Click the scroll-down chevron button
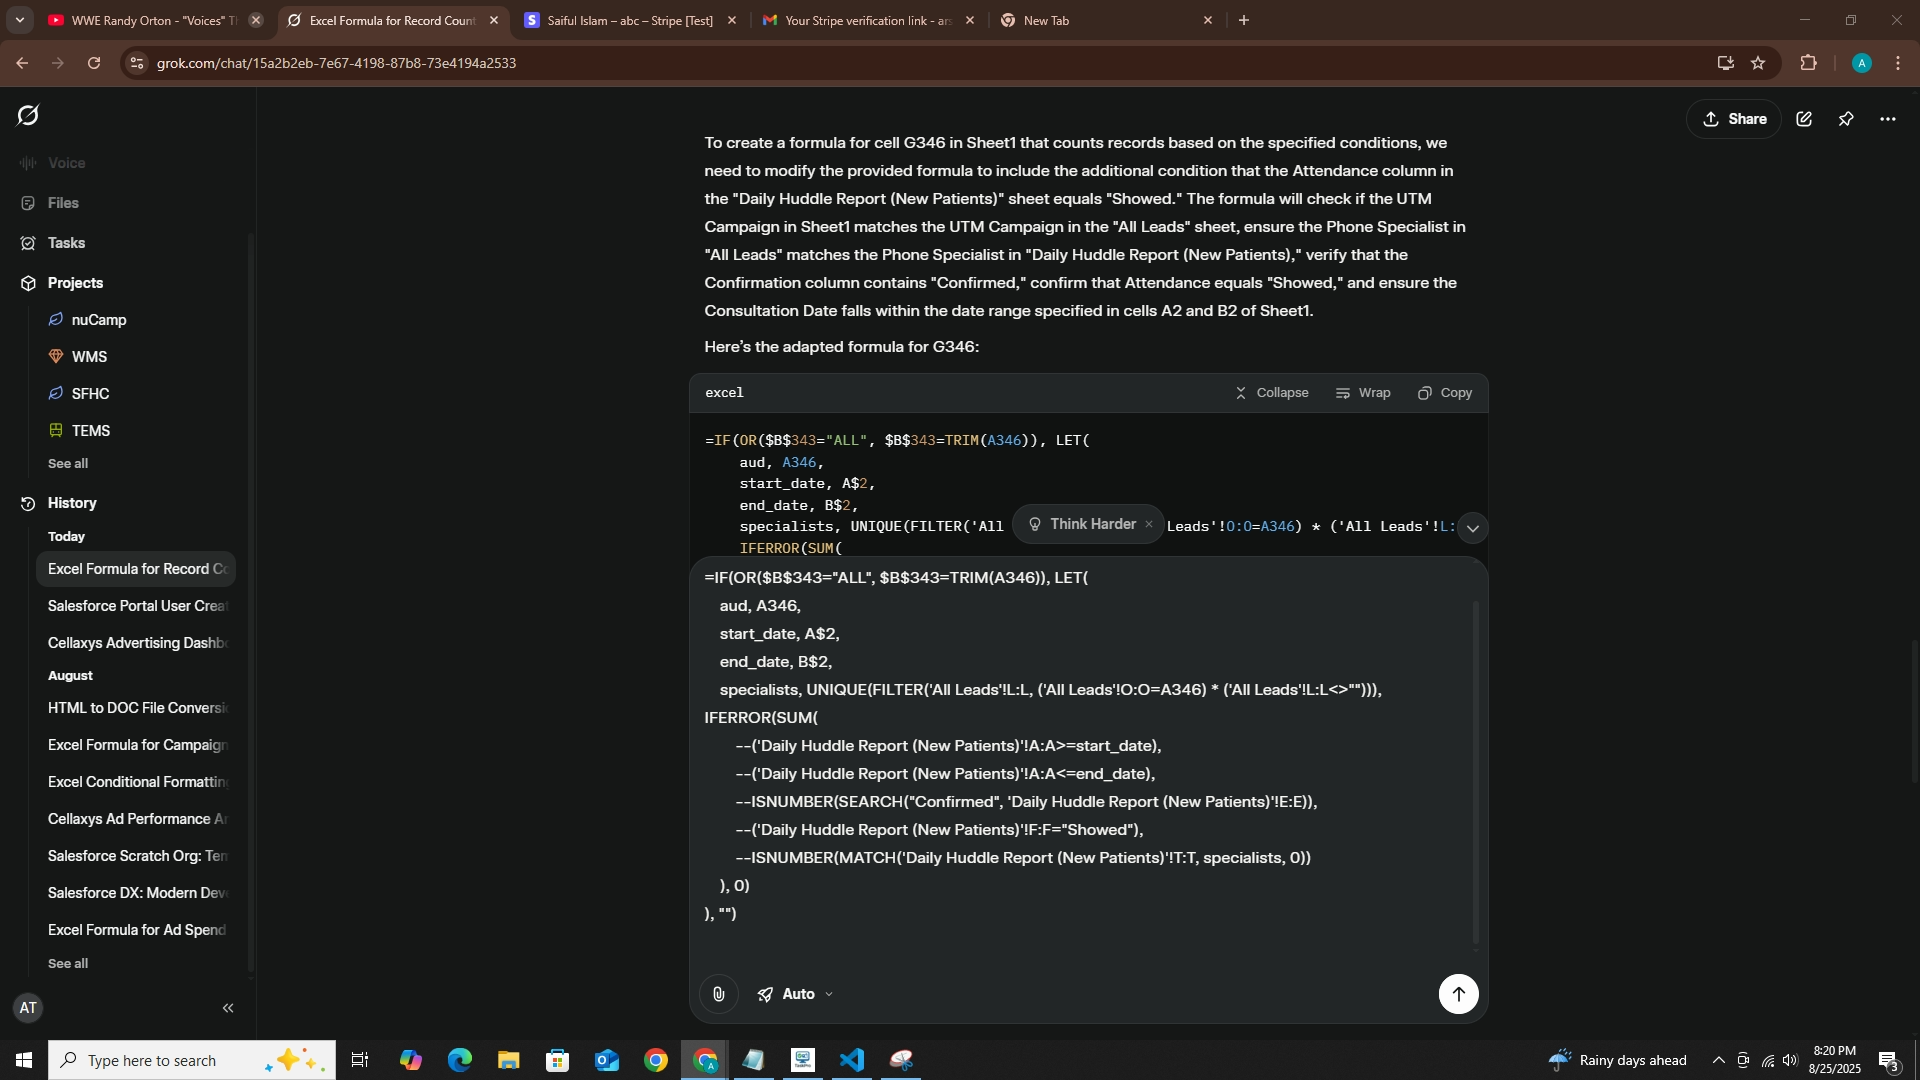Viewport: 1920px width, 1080px height. 1472,528
